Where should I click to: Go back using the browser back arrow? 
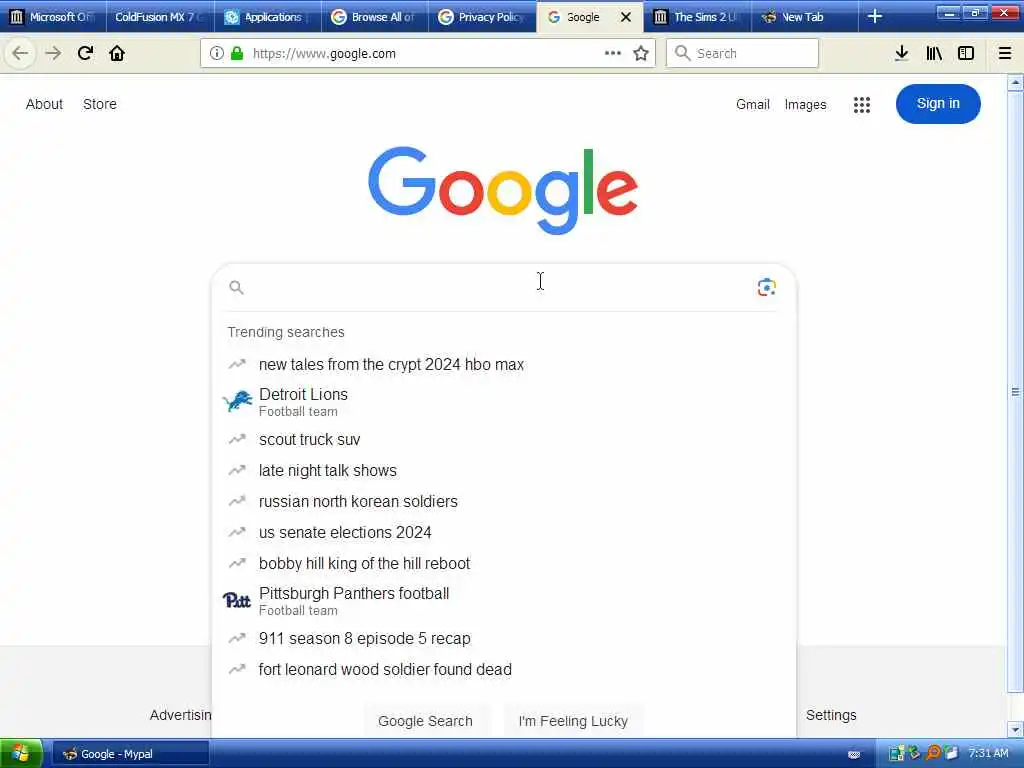pos(20,54)
